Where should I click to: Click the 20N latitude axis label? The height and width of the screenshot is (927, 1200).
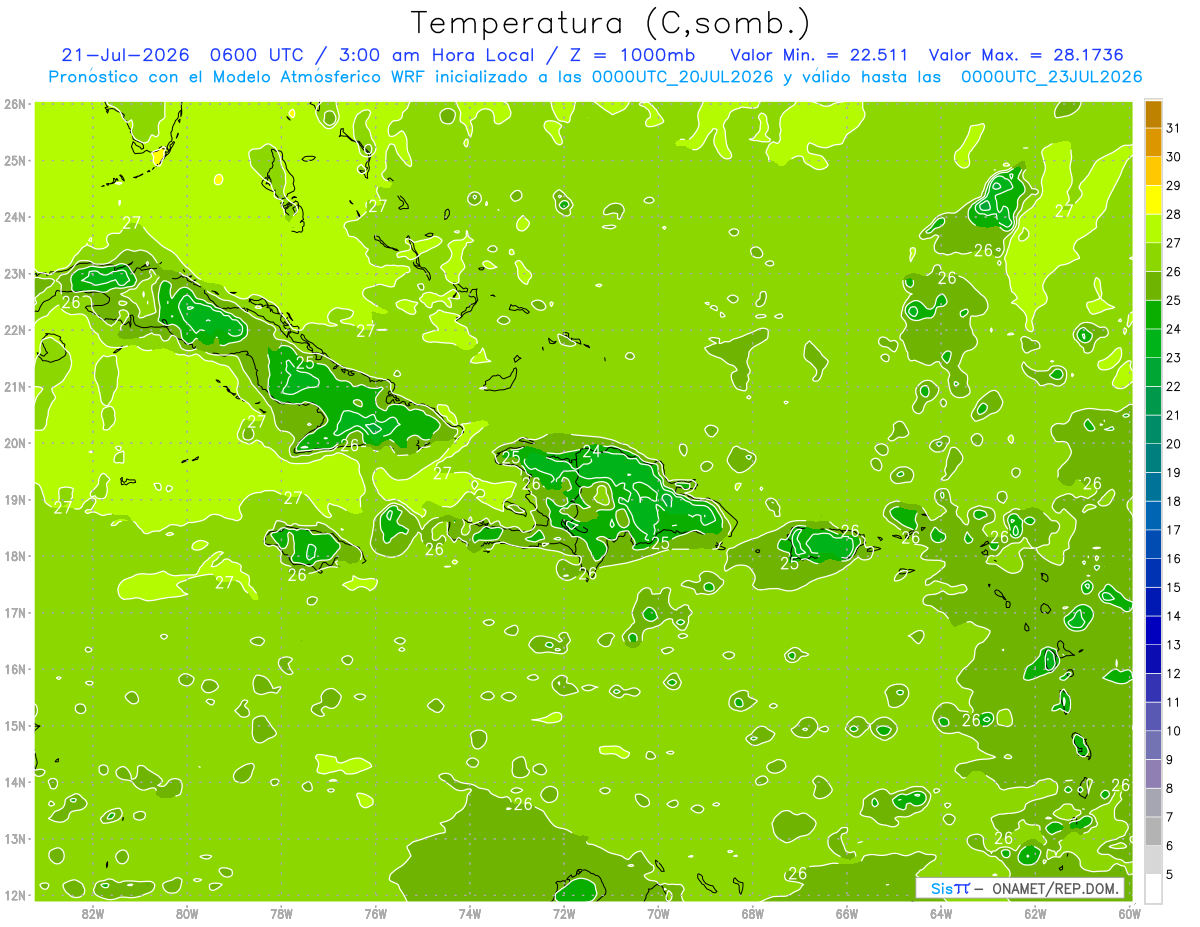[15, 443]
